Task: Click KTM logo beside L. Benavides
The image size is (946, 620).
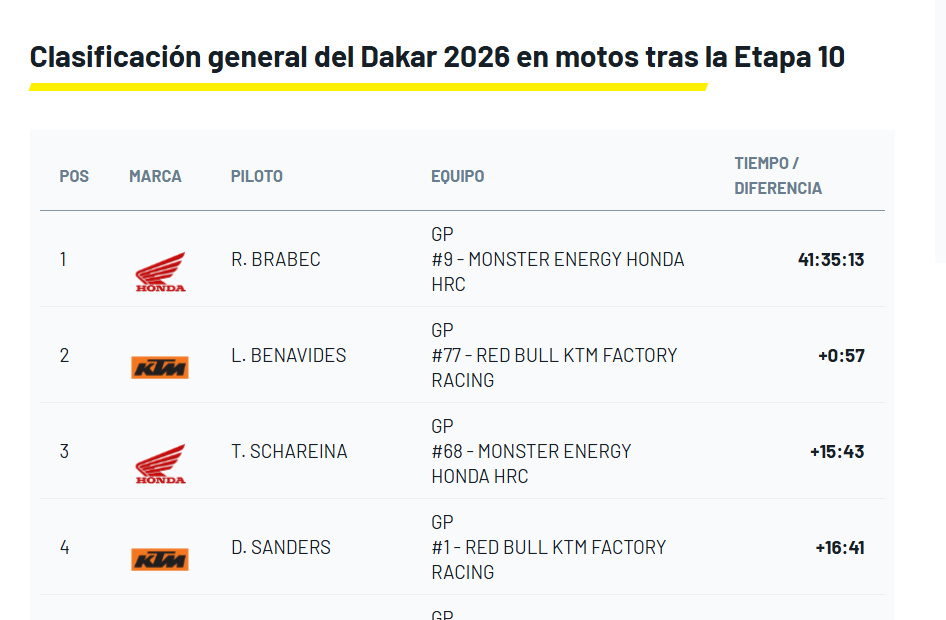Action: pos(160,367)
